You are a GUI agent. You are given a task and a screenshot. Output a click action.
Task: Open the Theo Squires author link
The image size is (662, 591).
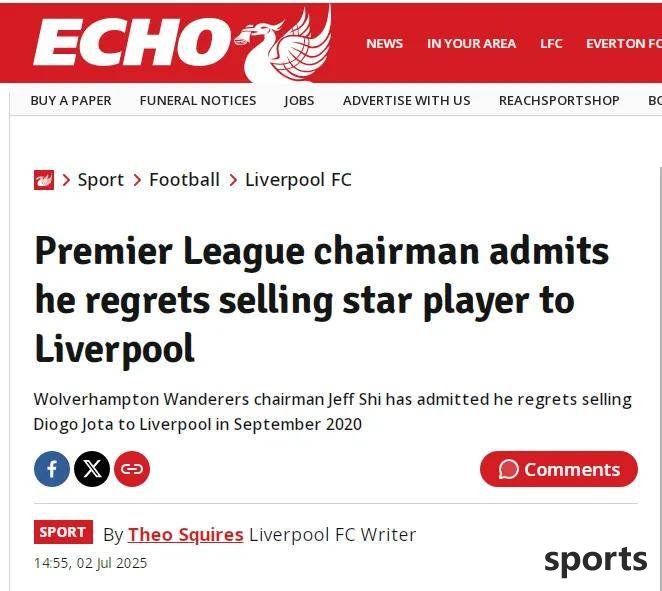tap(186, 534)
